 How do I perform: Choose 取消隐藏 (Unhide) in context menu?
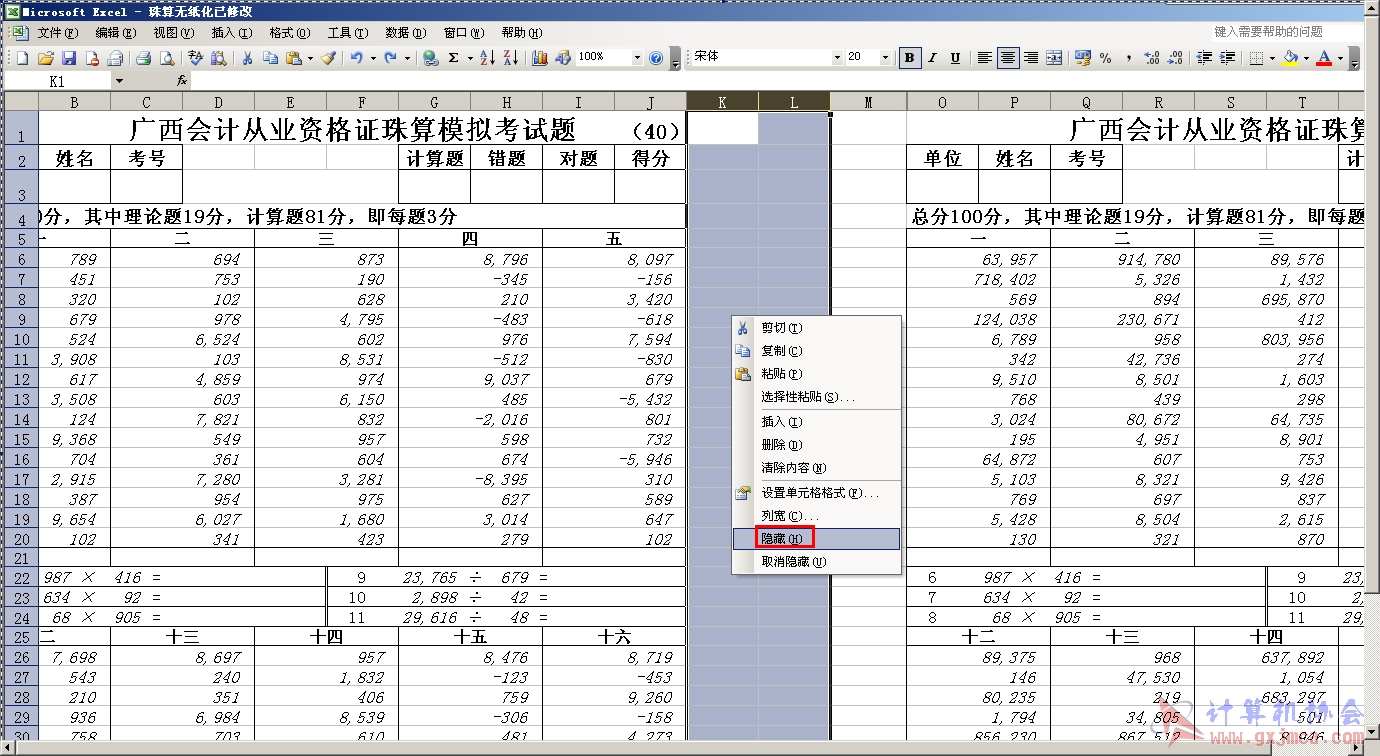click(816, 562)
